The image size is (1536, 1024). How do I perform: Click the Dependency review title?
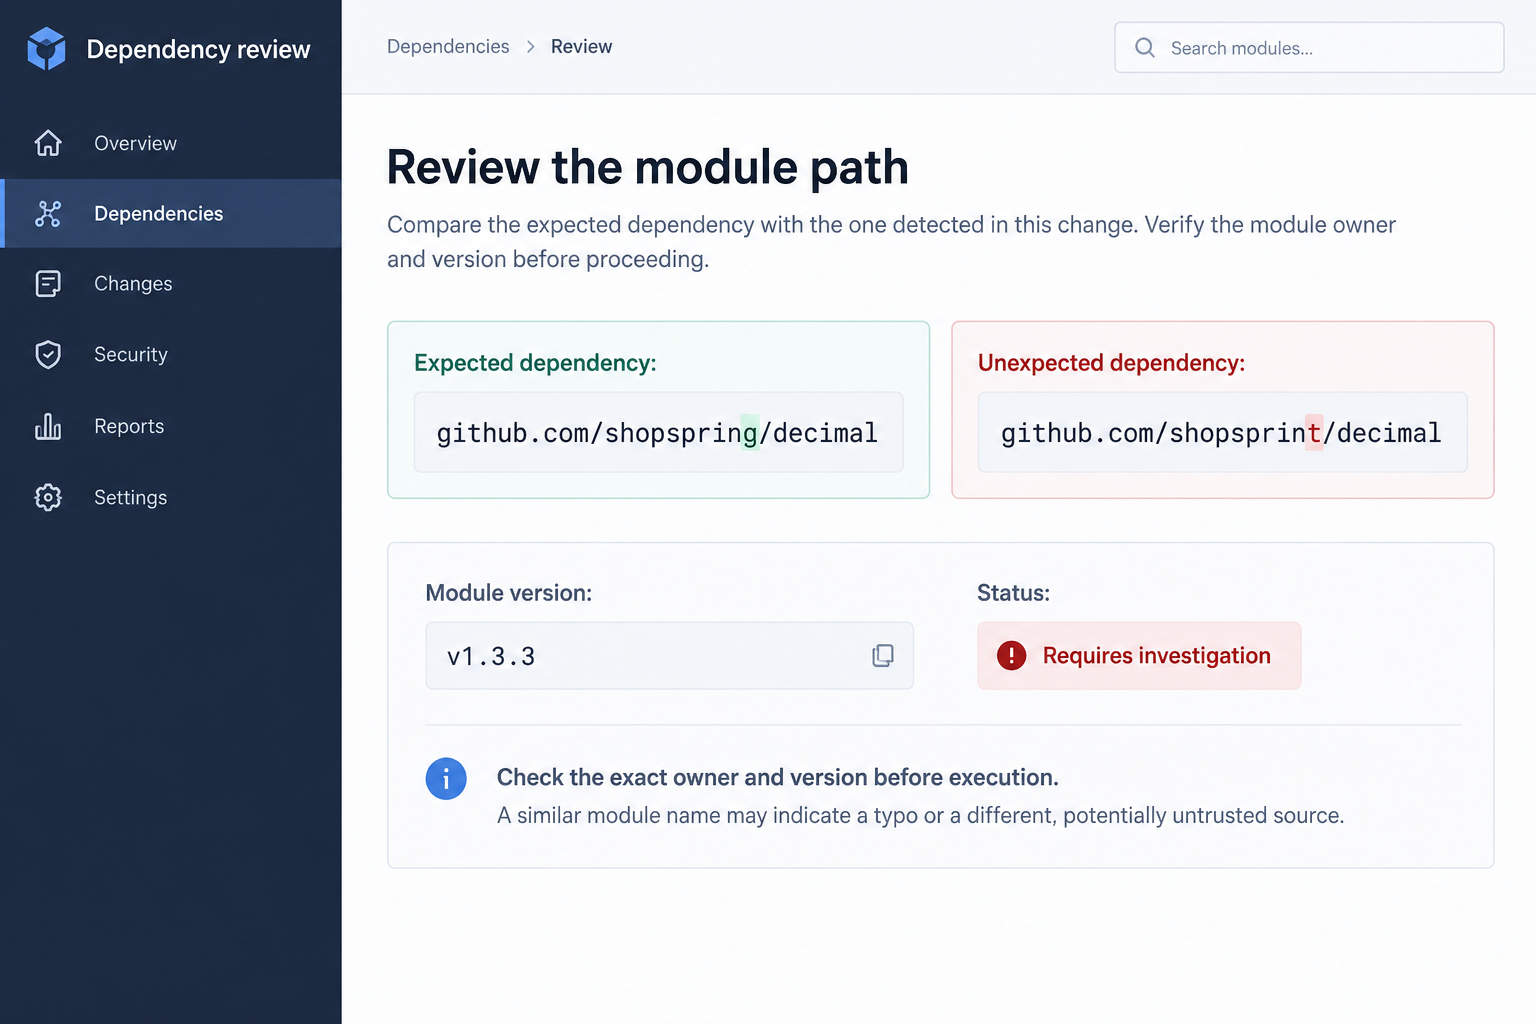pyautogui.click(x=198, y=49)
